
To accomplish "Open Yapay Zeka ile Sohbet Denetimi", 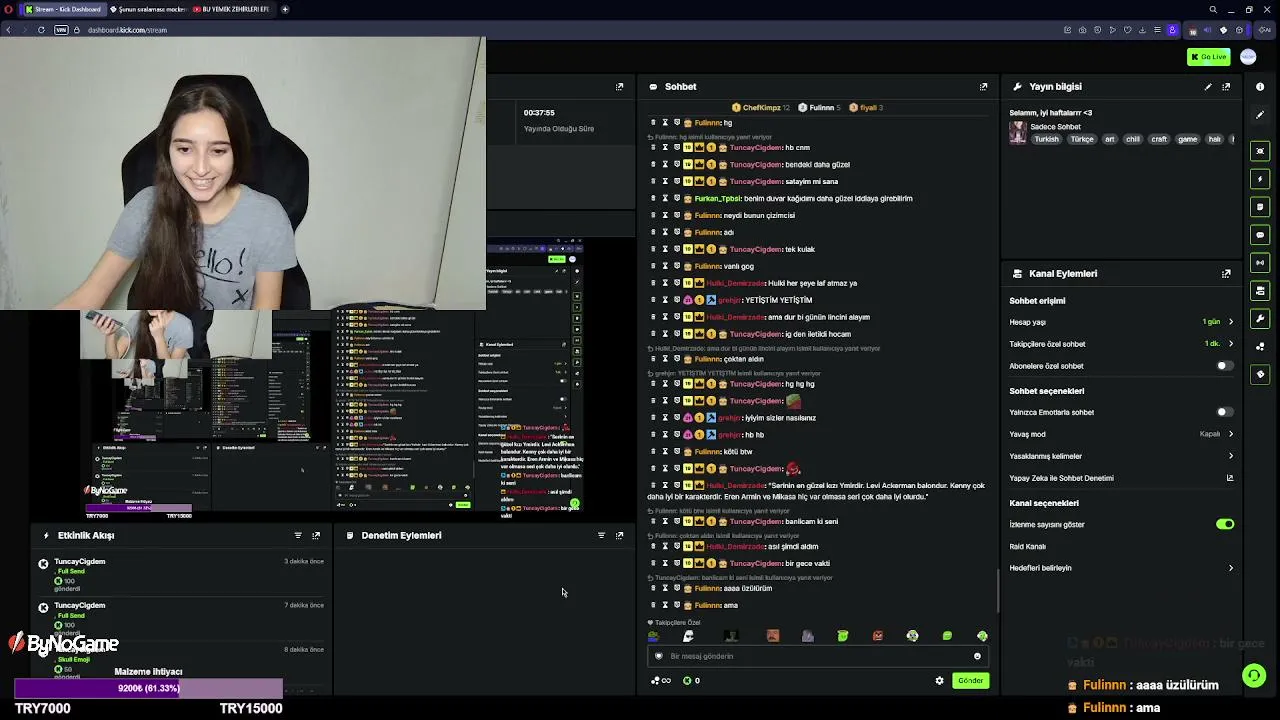I will click(1121, 478).
